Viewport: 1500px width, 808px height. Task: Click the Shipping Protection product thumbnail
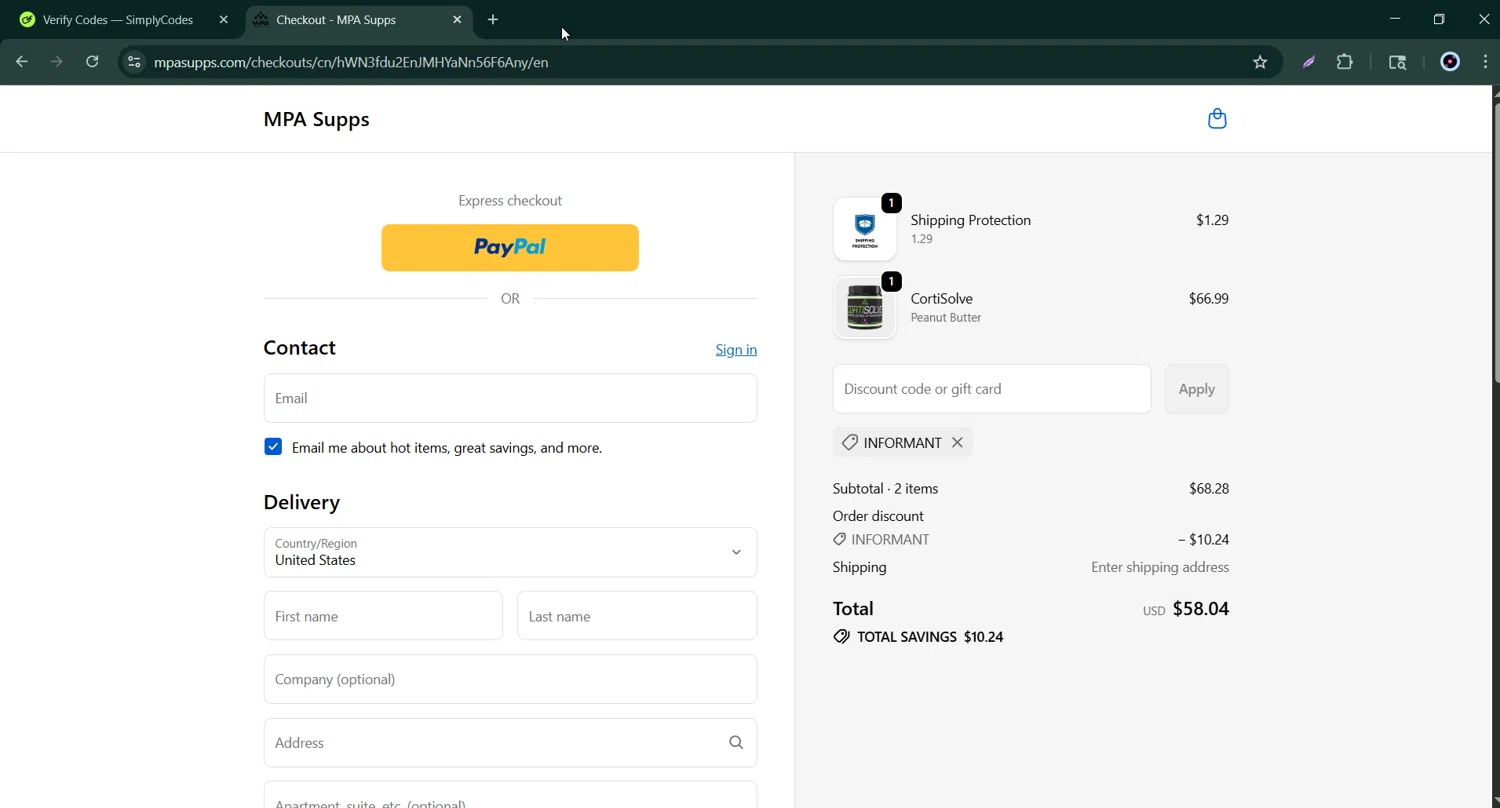[x=865, y=229]
